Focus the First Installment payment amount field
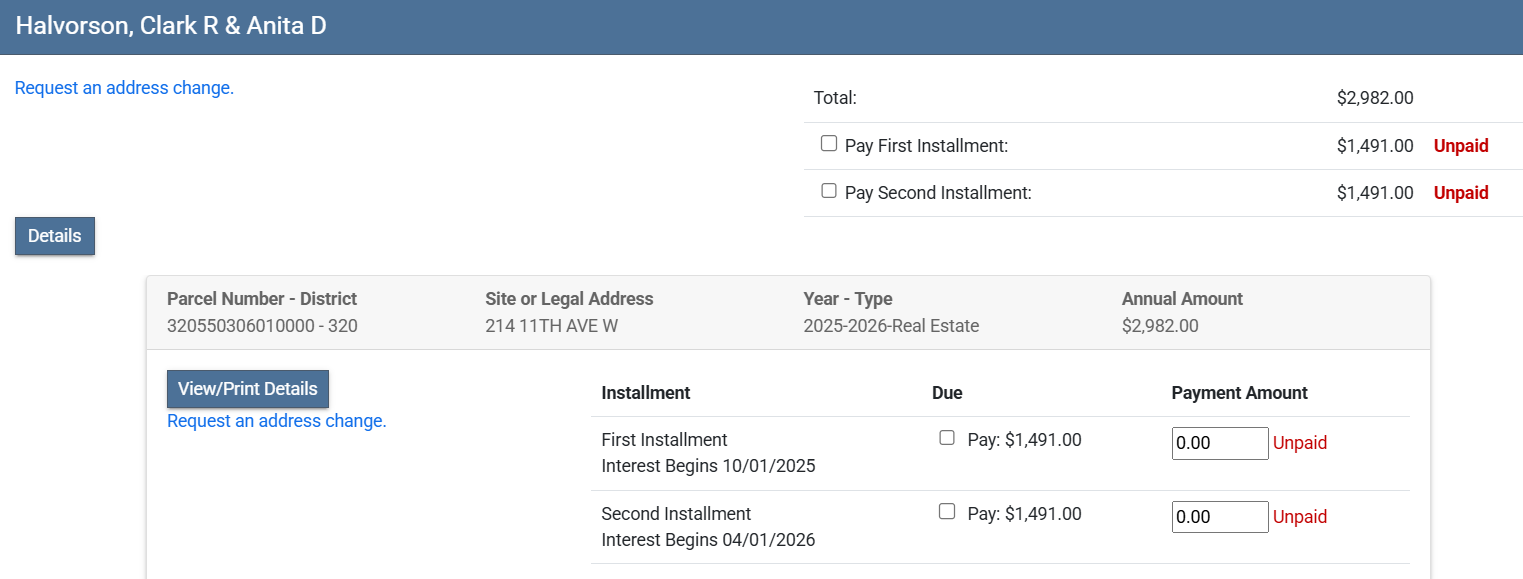 tap(1219, 443)
